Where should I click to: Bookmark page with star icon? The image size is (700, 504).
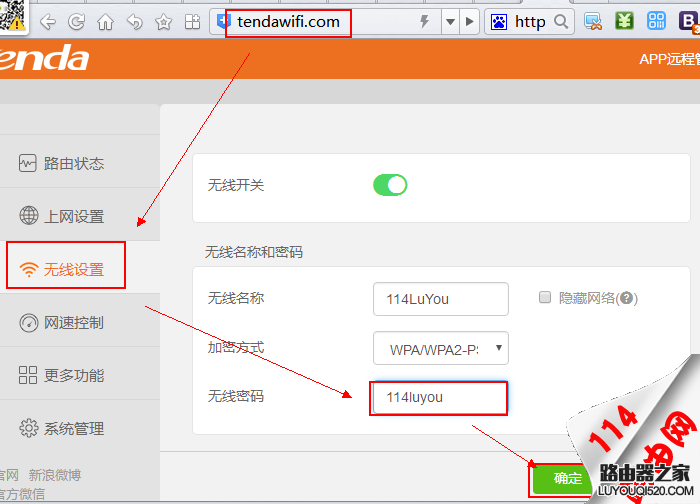point(163,21)
